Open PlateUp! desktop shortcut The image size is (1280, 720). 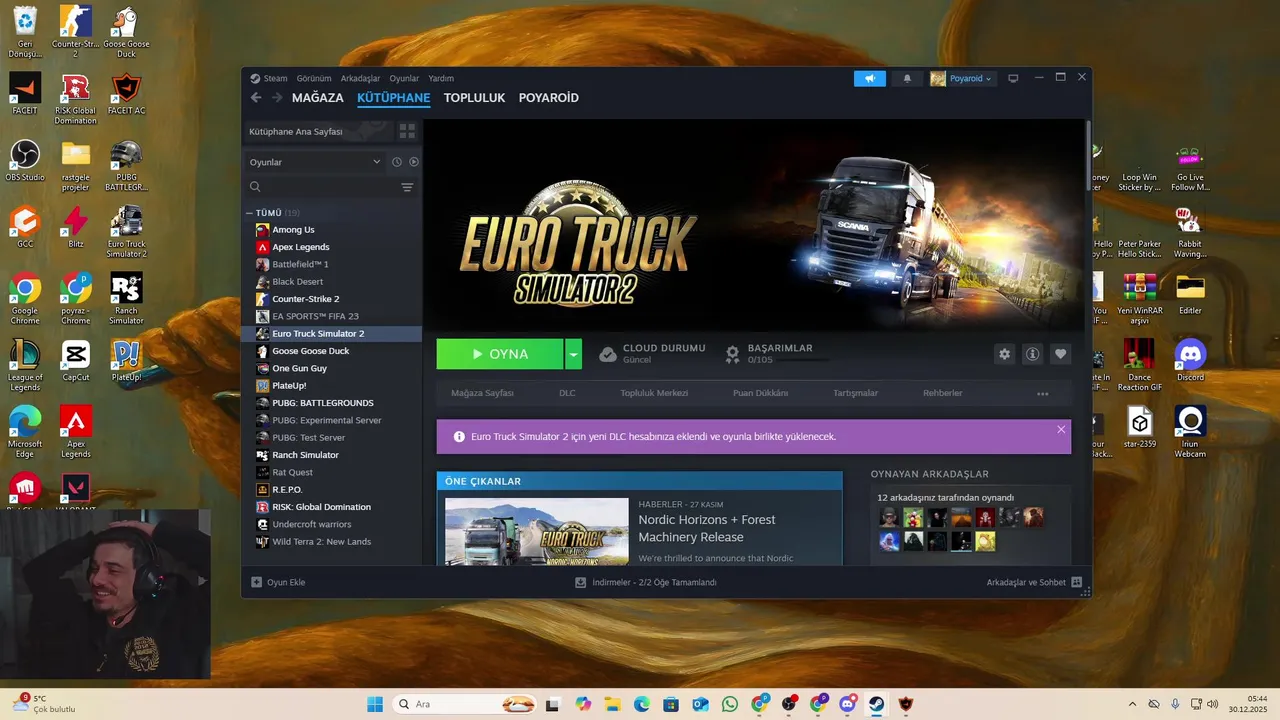(x=126, y=360)
